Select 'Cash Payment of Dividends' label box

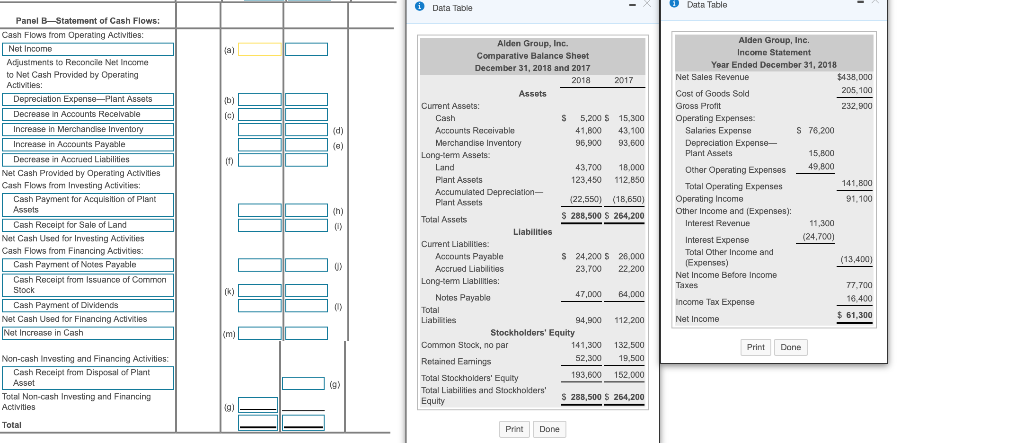[89, 305]
